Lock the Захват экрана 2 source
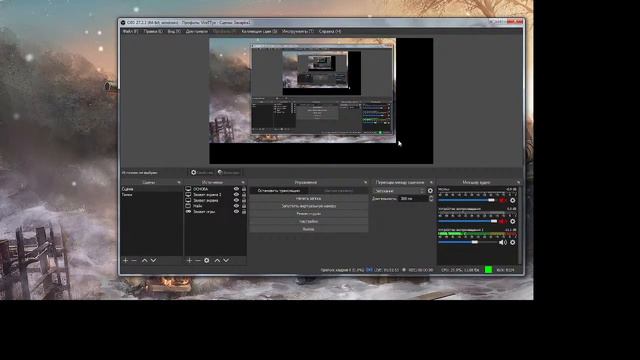Image resolution: width=640 pixels, height=360 pixels. click(244, 195)
